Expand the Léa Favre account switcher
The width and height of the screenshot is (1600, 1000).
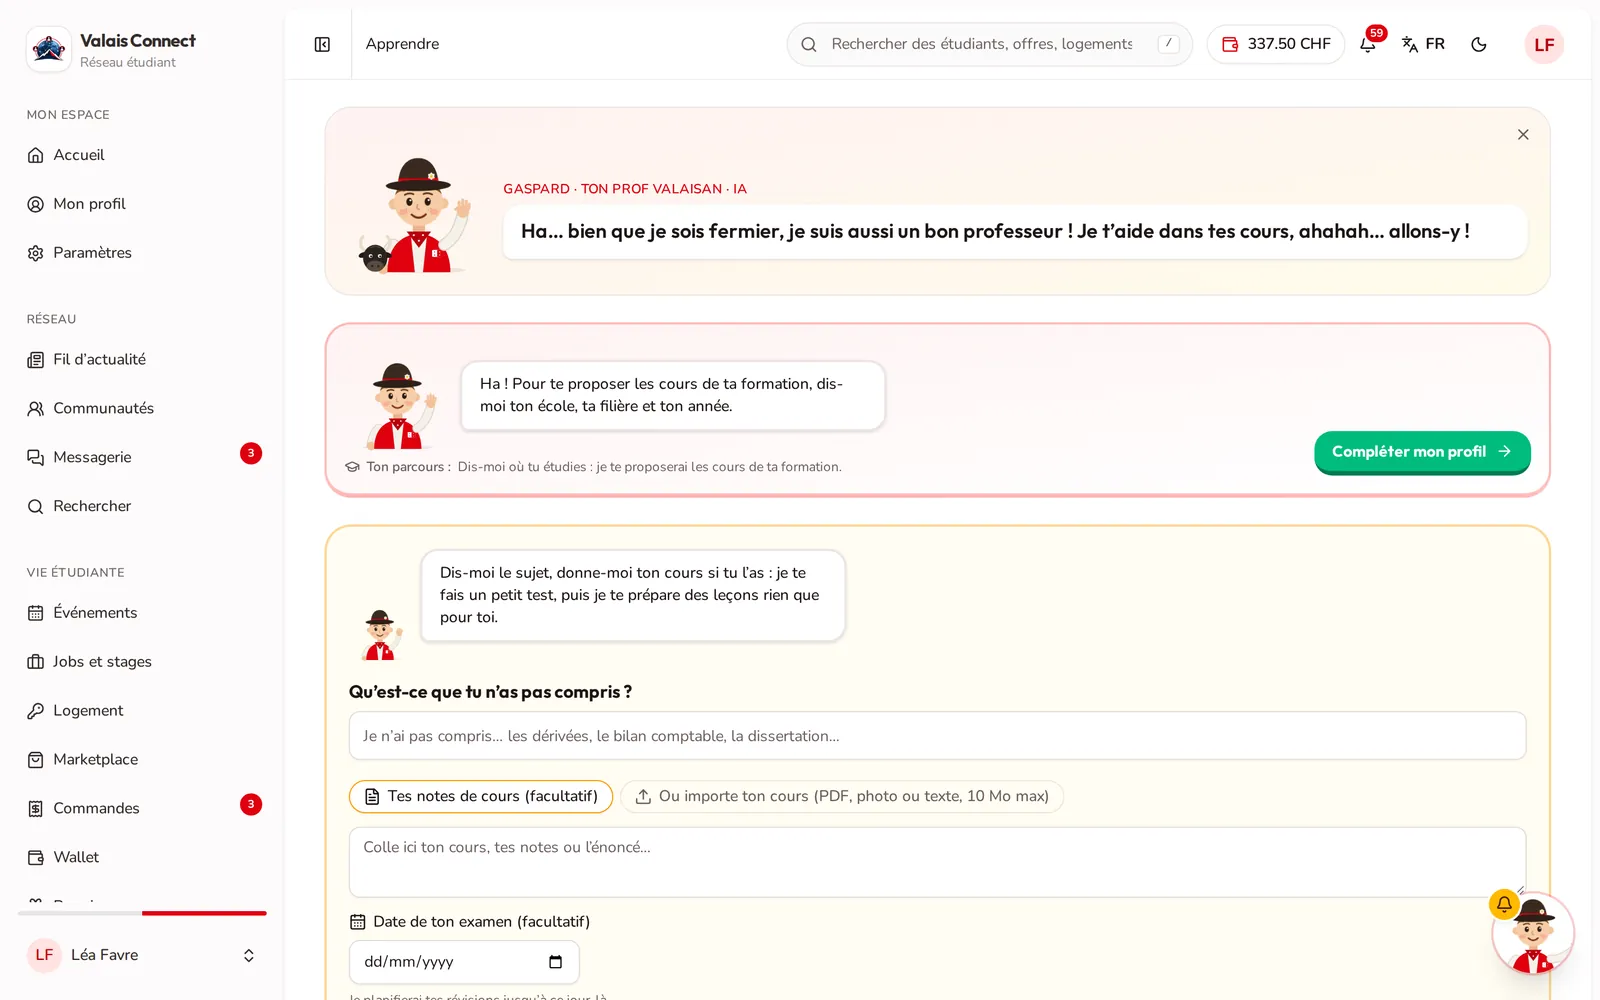point(143,955)
